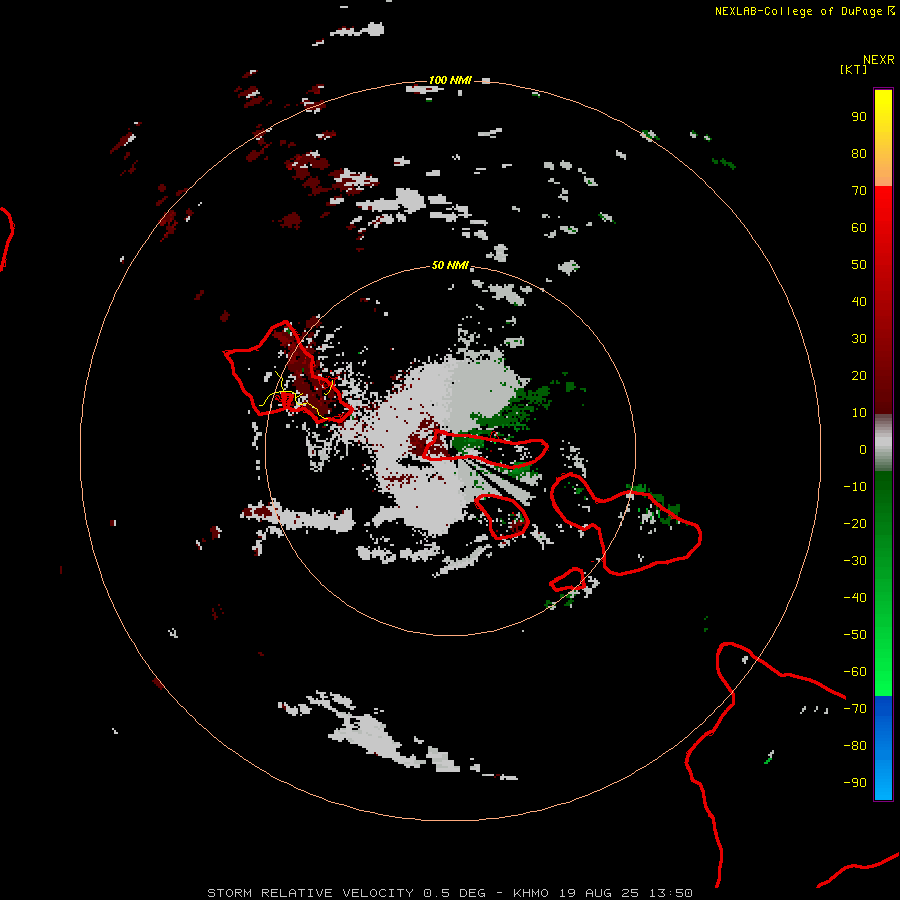Click the positive 90 scale value
900x900 pixels.
(859, 117)
